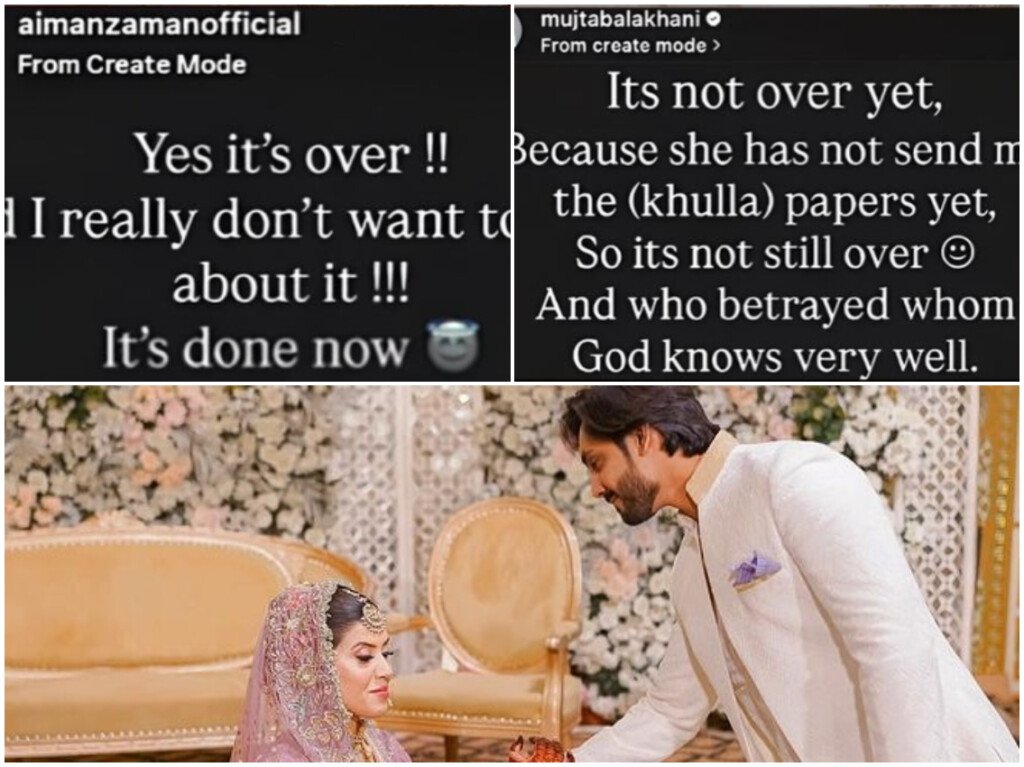
Task: Click the purple pocket square on the white sherwani
Action: click(754, 569)
